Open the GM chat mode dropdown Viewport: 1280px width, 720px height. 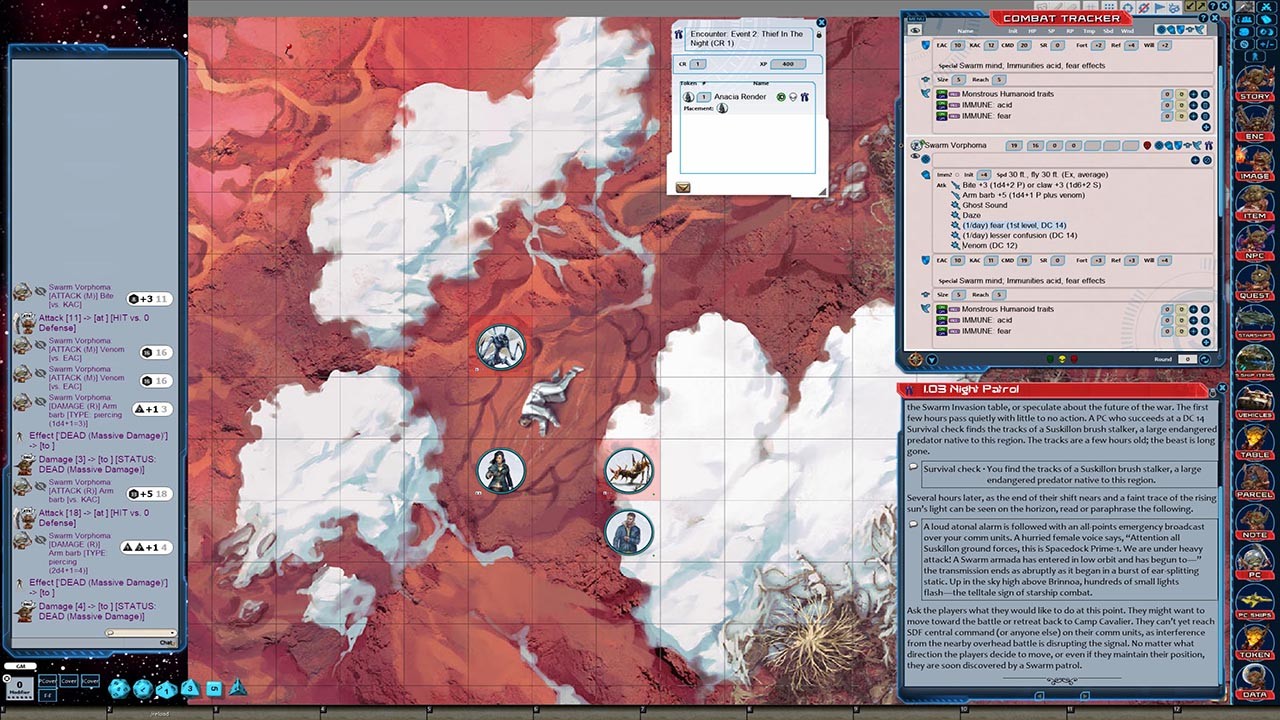[x=20, y=665]
